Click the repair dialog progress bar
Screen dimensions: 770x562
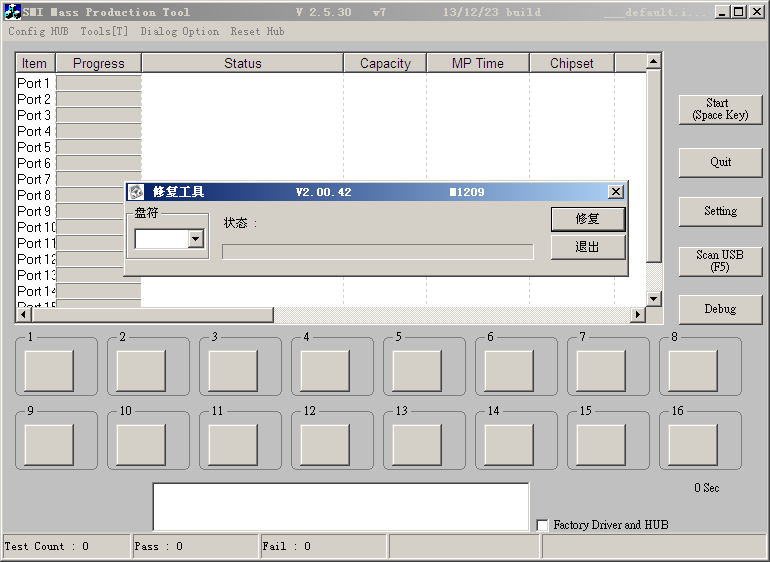coord(378,252)
